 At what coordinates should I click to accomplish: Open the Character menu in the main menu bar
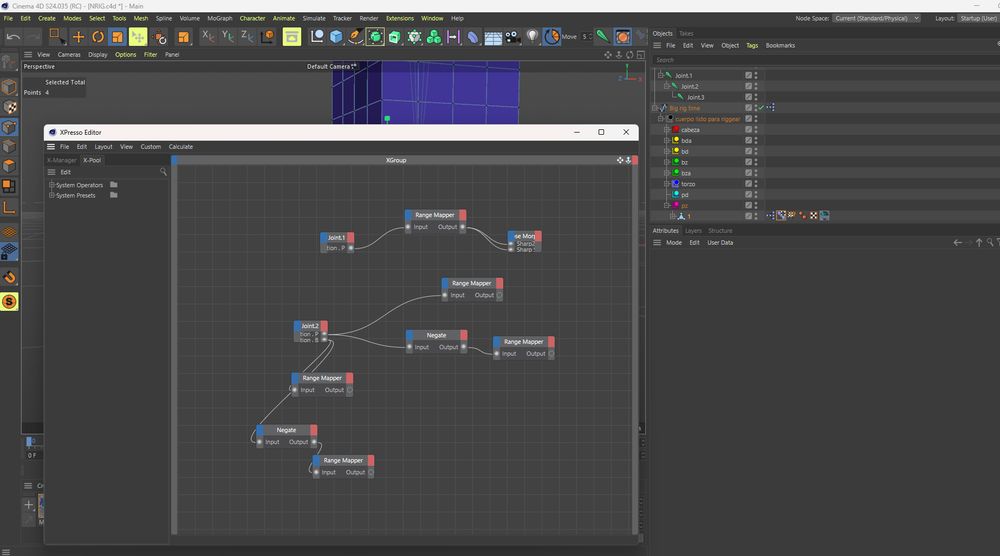(252, 18)
